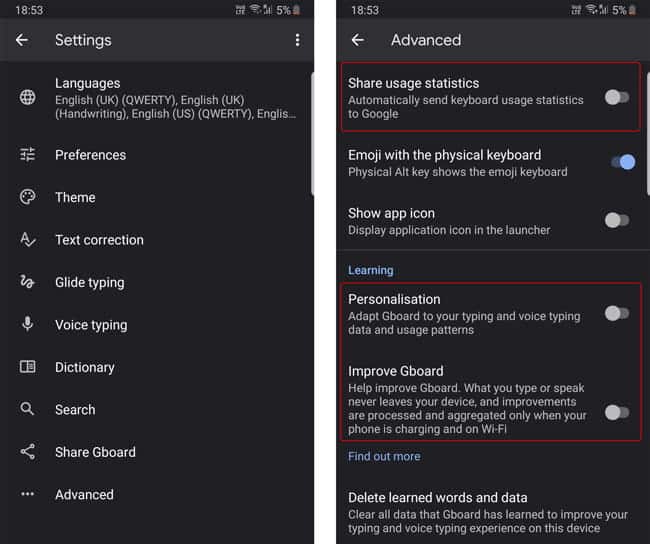The height and width of the screenshot is (544, 650).
Task: Enable the Personalisation toggle
Action: point(617,313)
